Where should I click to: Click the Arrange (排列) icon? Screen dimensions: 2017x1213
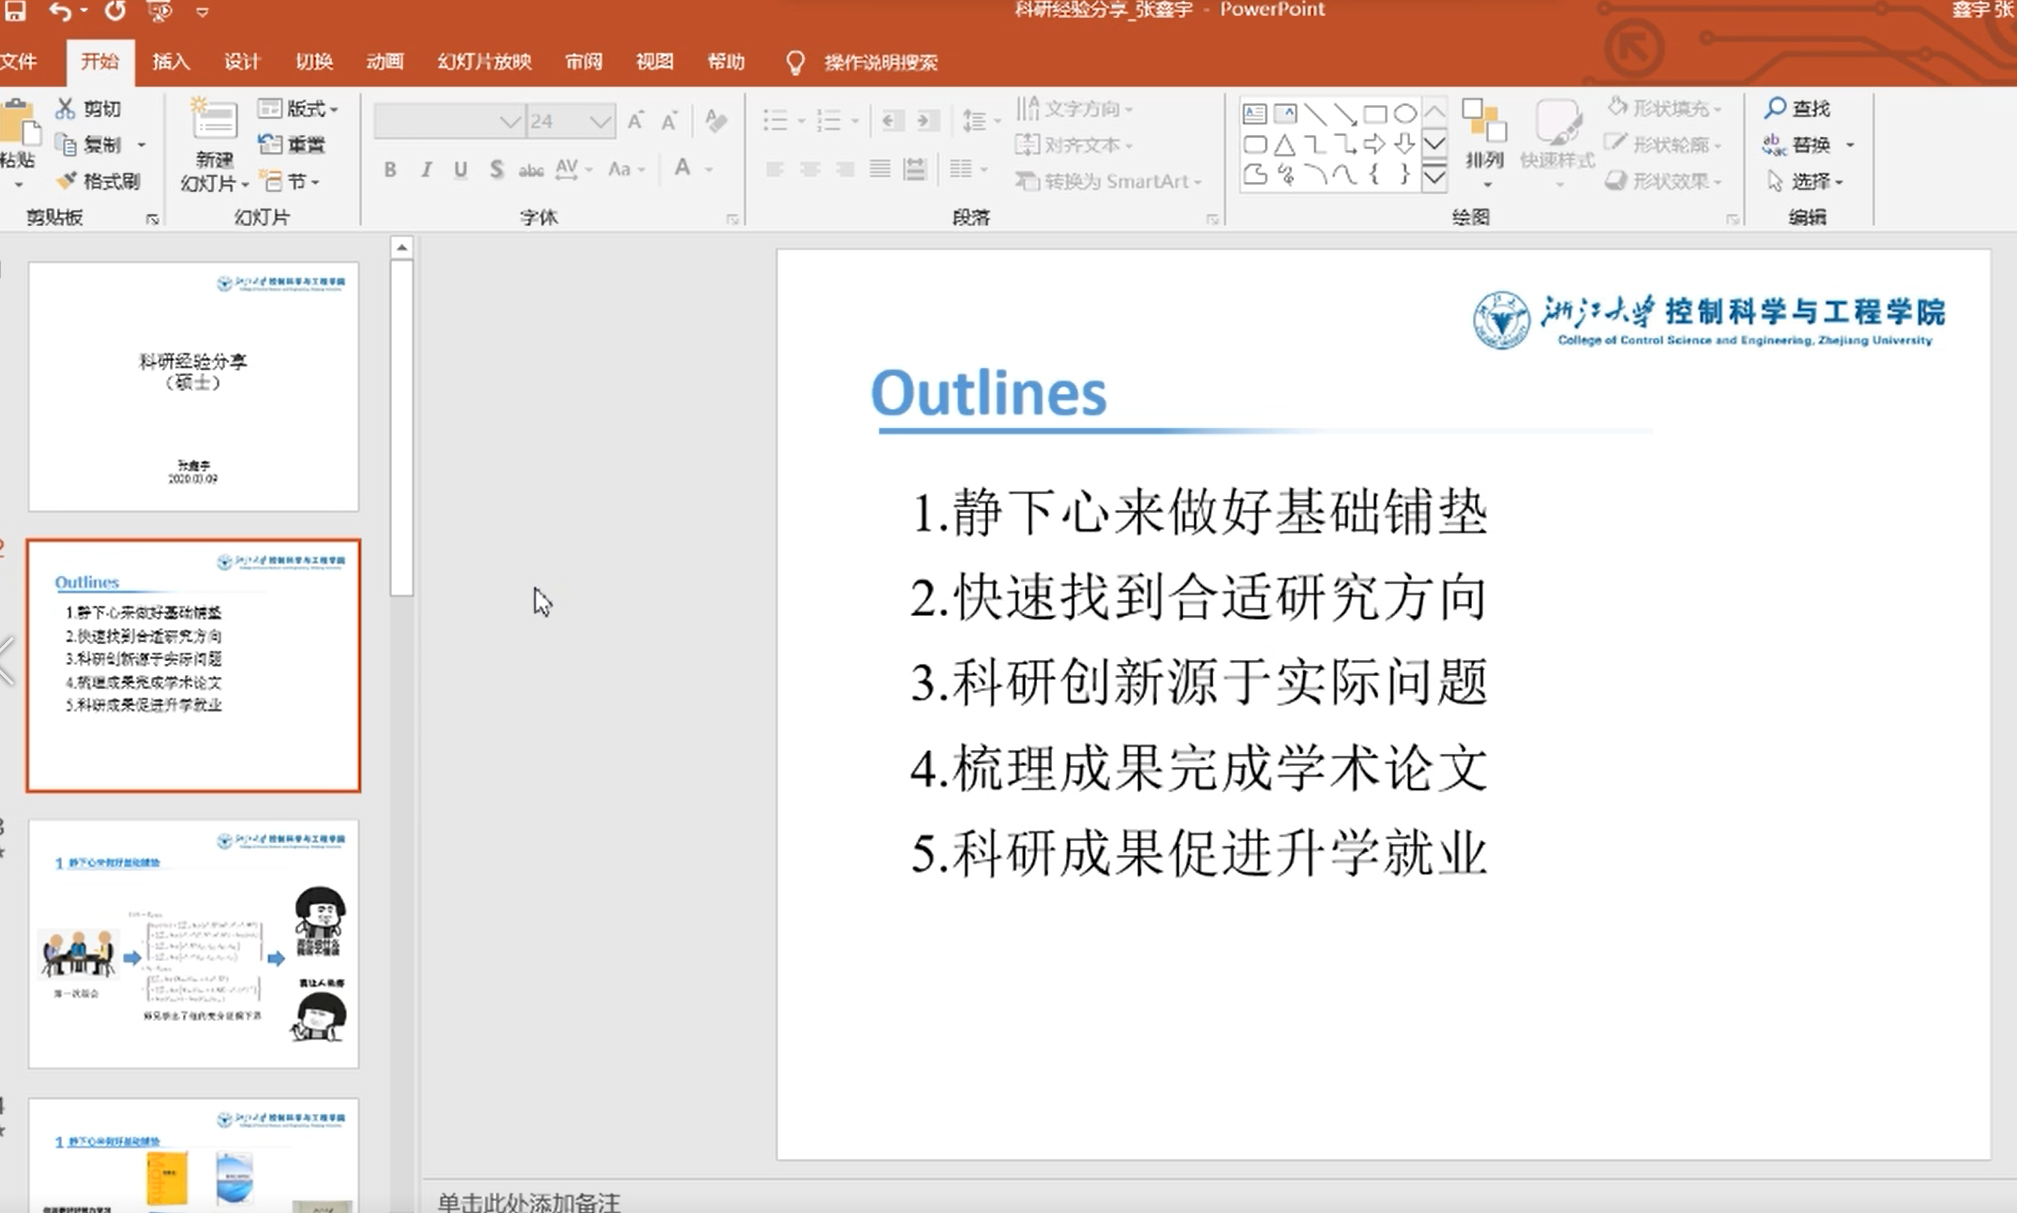[x=1484, y=122]
